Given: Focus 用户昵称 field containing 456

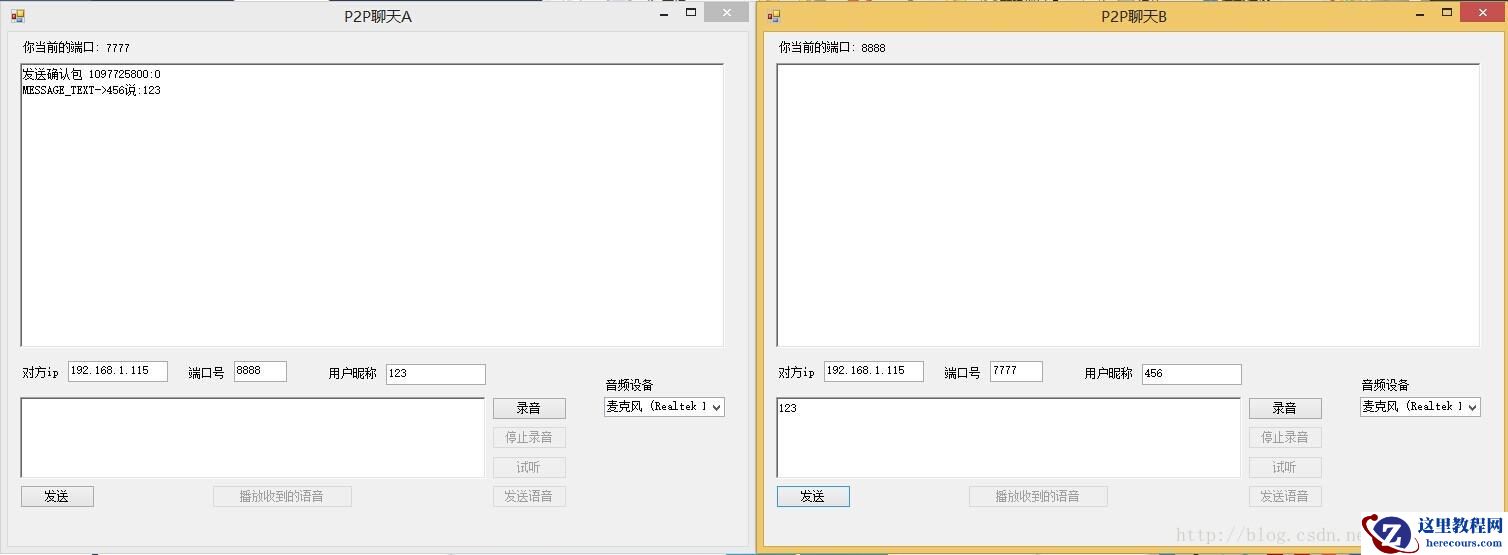Looking at the screenshot, I should [x=1192, y=374].
